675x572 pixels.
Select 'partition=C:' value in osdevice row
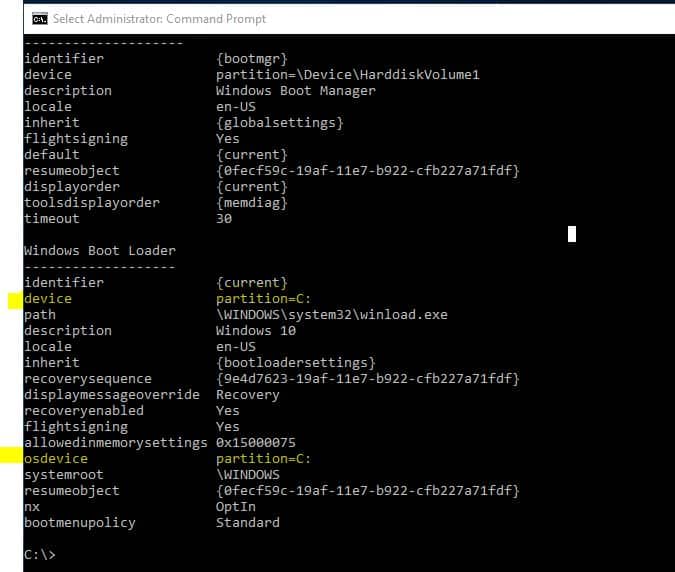tap(263, 458)
